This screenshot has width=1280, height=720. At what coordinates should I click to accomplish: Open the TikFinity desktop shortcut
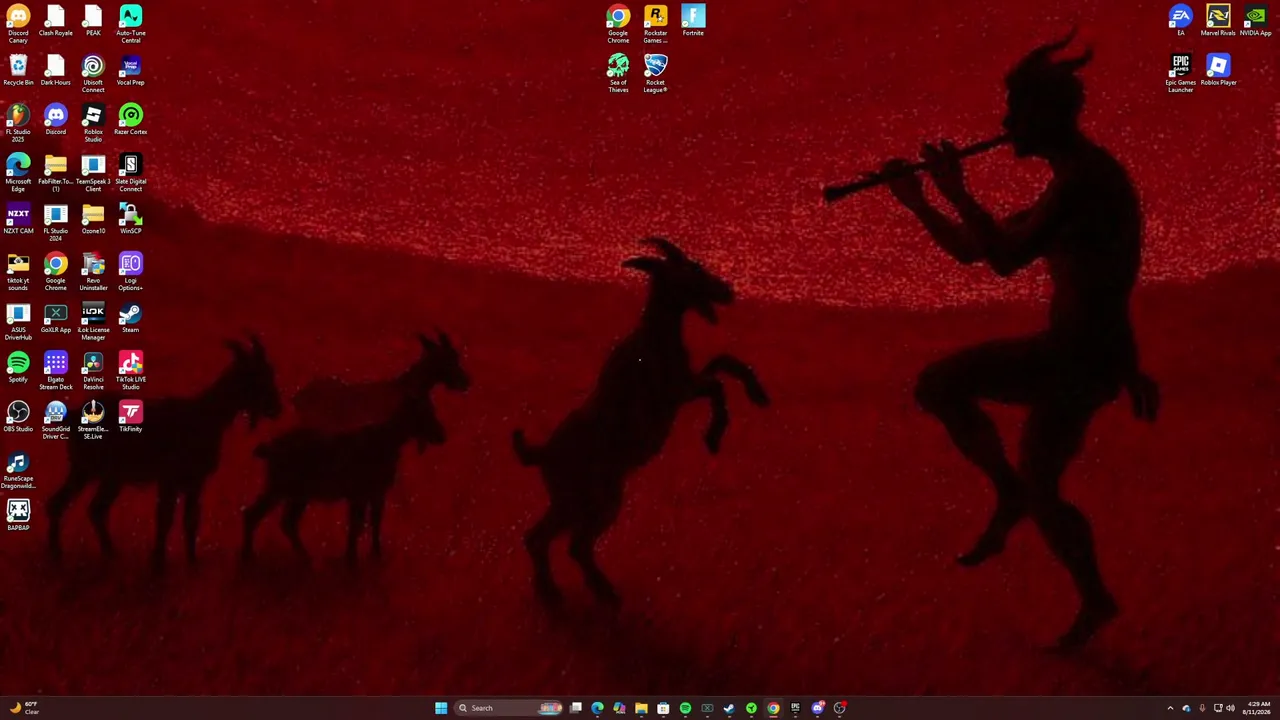coord(131,417)
